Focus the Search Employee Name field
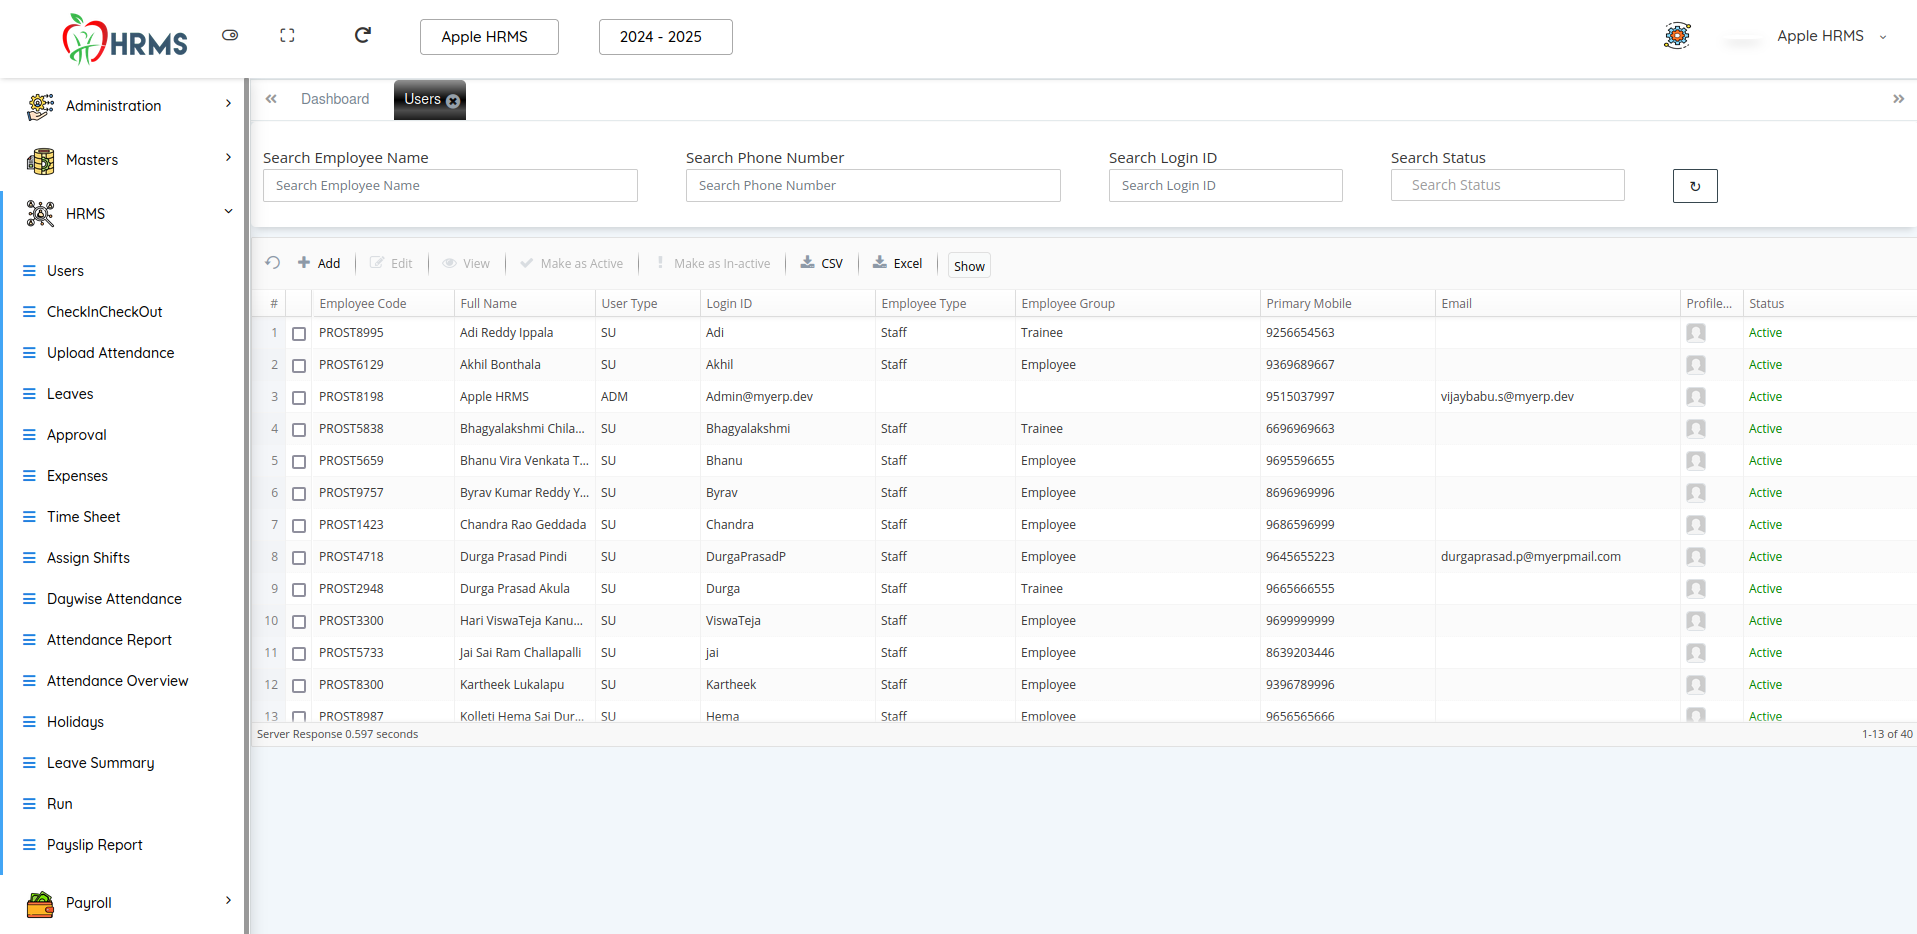The width and height of the screenshot is (1917, 934). pyautogui.click(x=450, y=186)
